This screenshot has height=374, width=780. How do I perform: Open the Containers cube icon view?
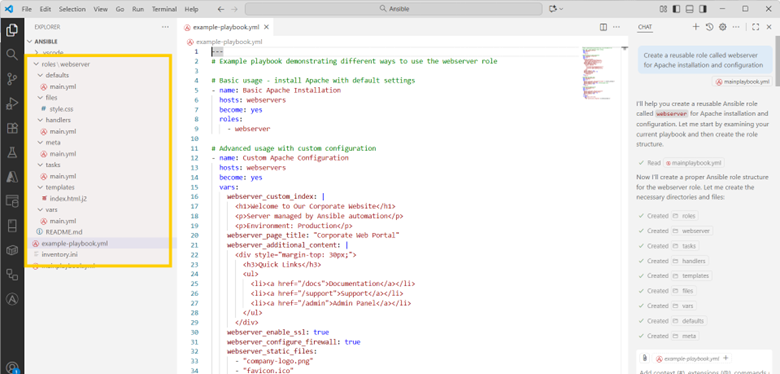[x=12, y=250]
